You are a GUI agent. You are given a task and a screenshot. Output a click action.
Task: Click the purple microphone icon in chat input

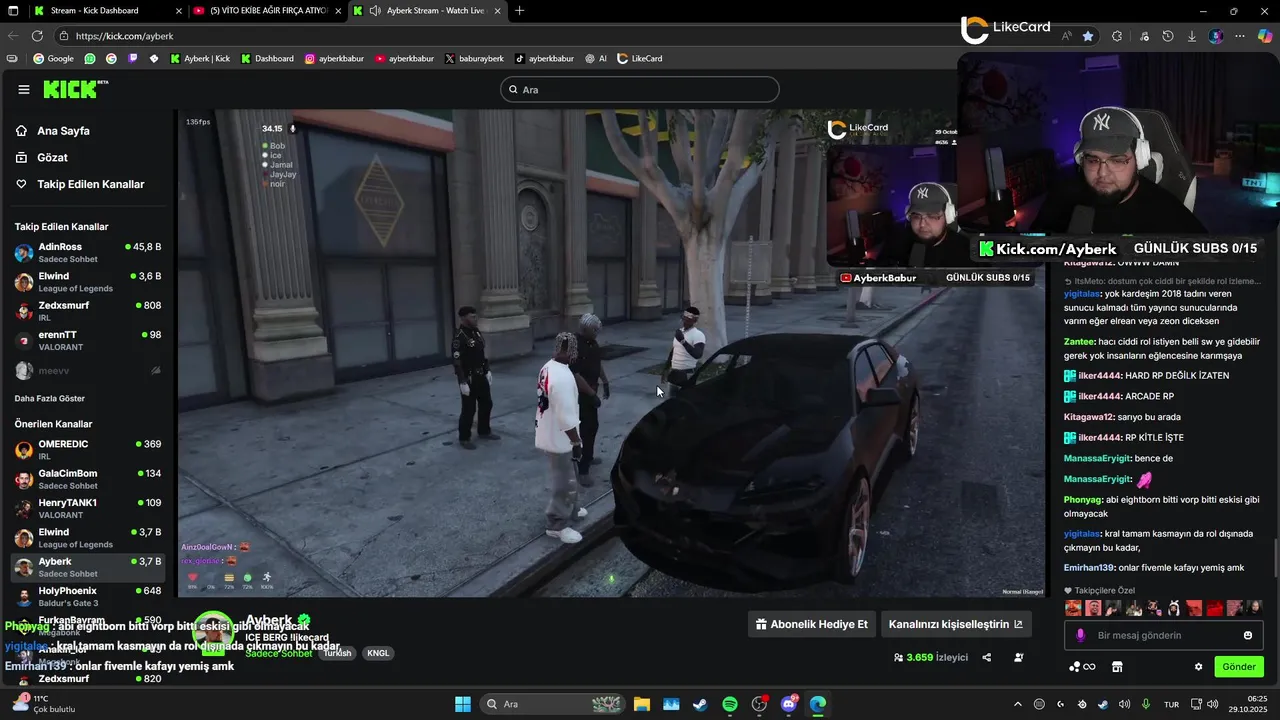[1080, 635]
